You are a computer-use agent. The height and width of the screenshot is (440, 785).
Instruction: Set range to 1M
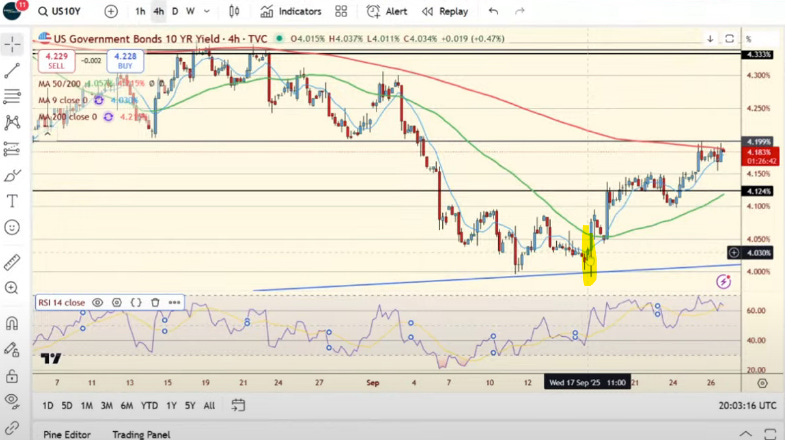click(87, 405)
